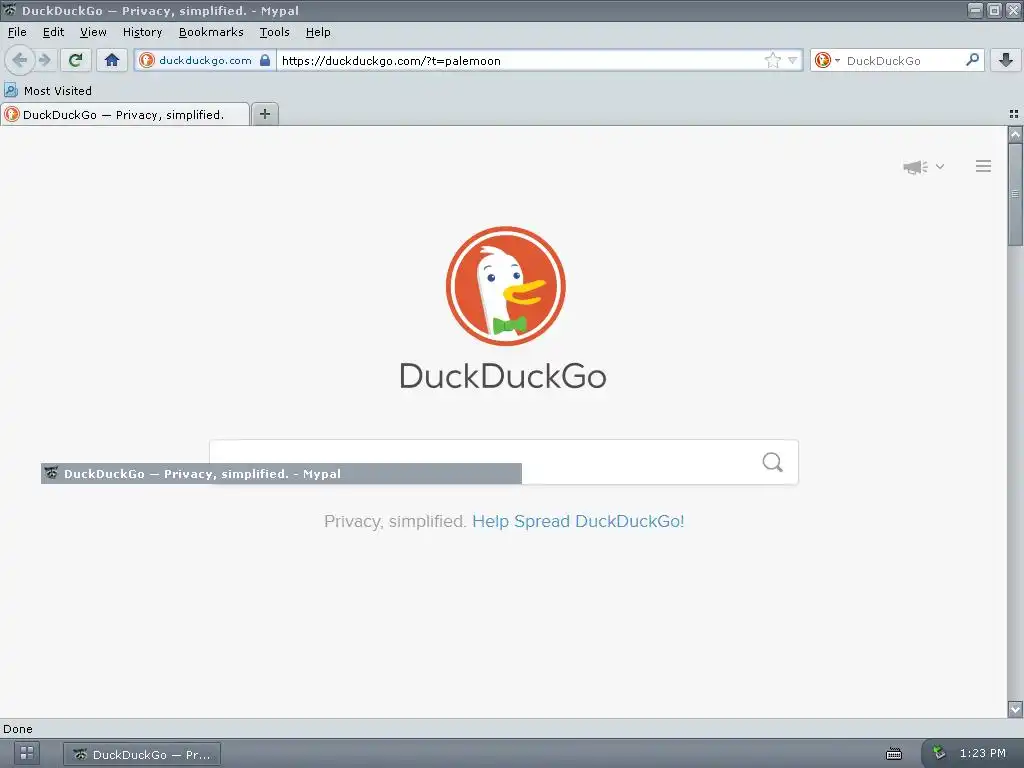Click the scrollbar down arrow
Screen dimensions: 1024x768
click(1015, 709)
